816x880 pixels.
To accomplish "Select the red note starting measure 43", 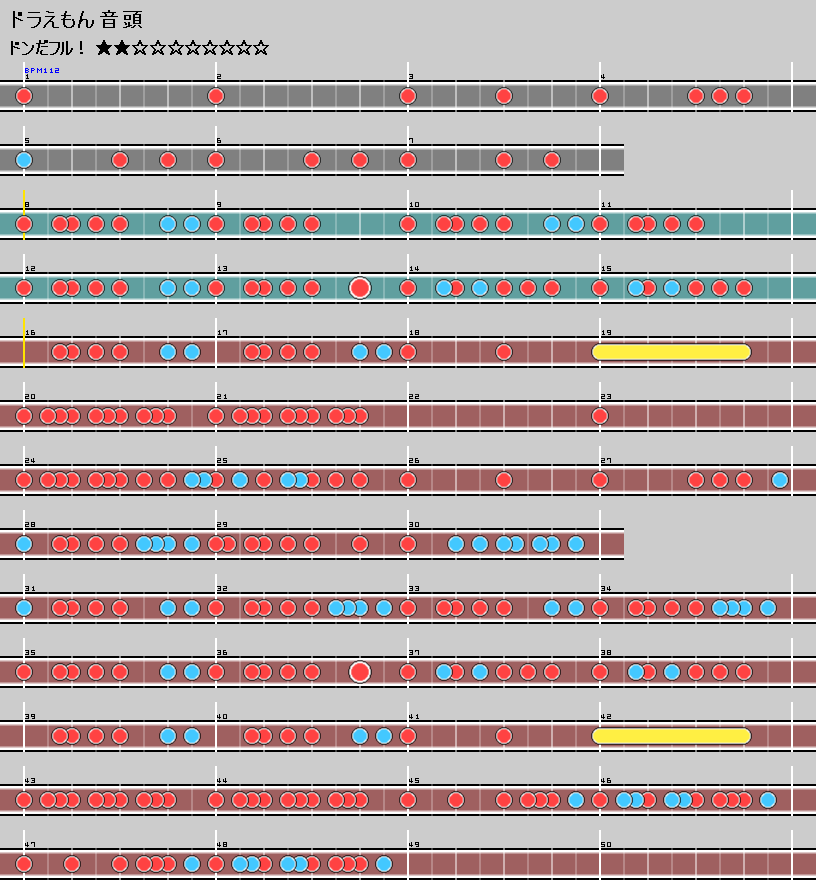I will pyautogui.click(x=24, y=800).
